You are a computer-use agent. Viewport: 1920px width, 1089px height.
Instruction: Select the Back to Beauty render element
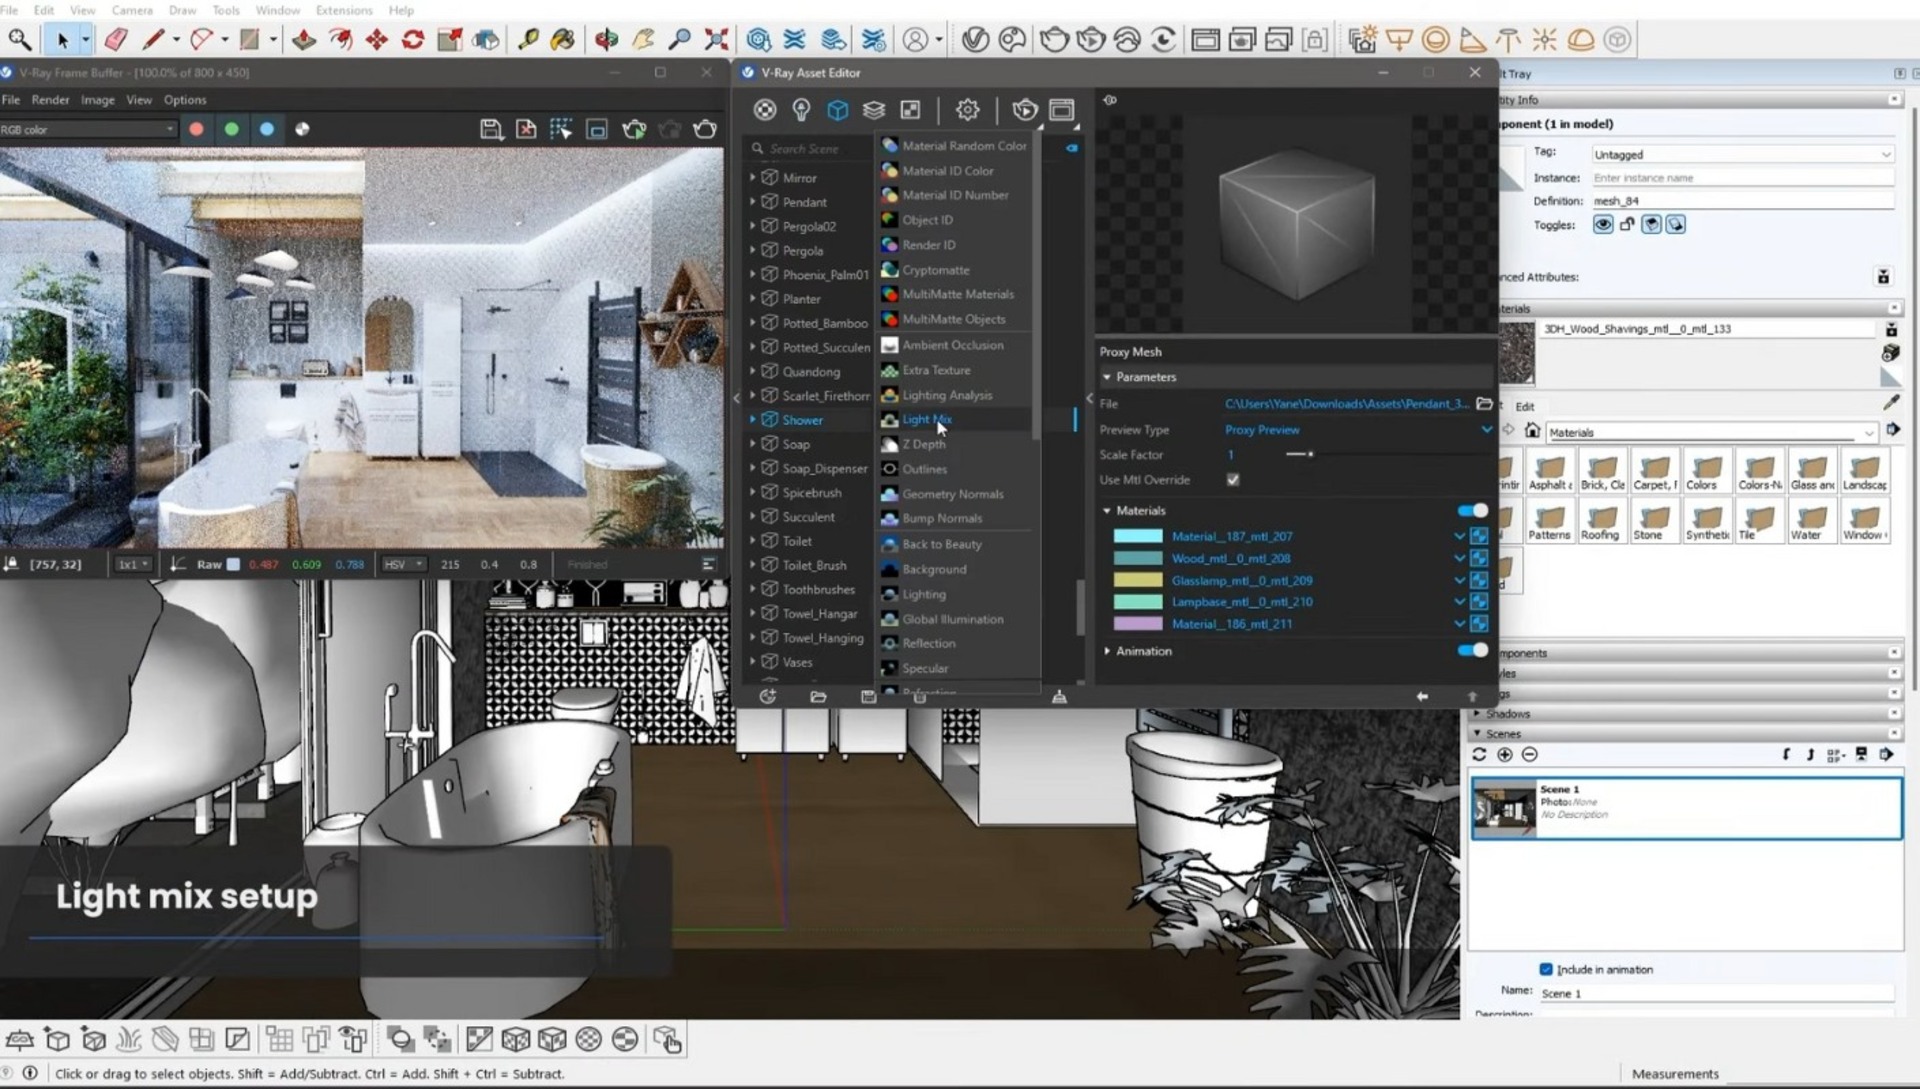pos(942,543)
